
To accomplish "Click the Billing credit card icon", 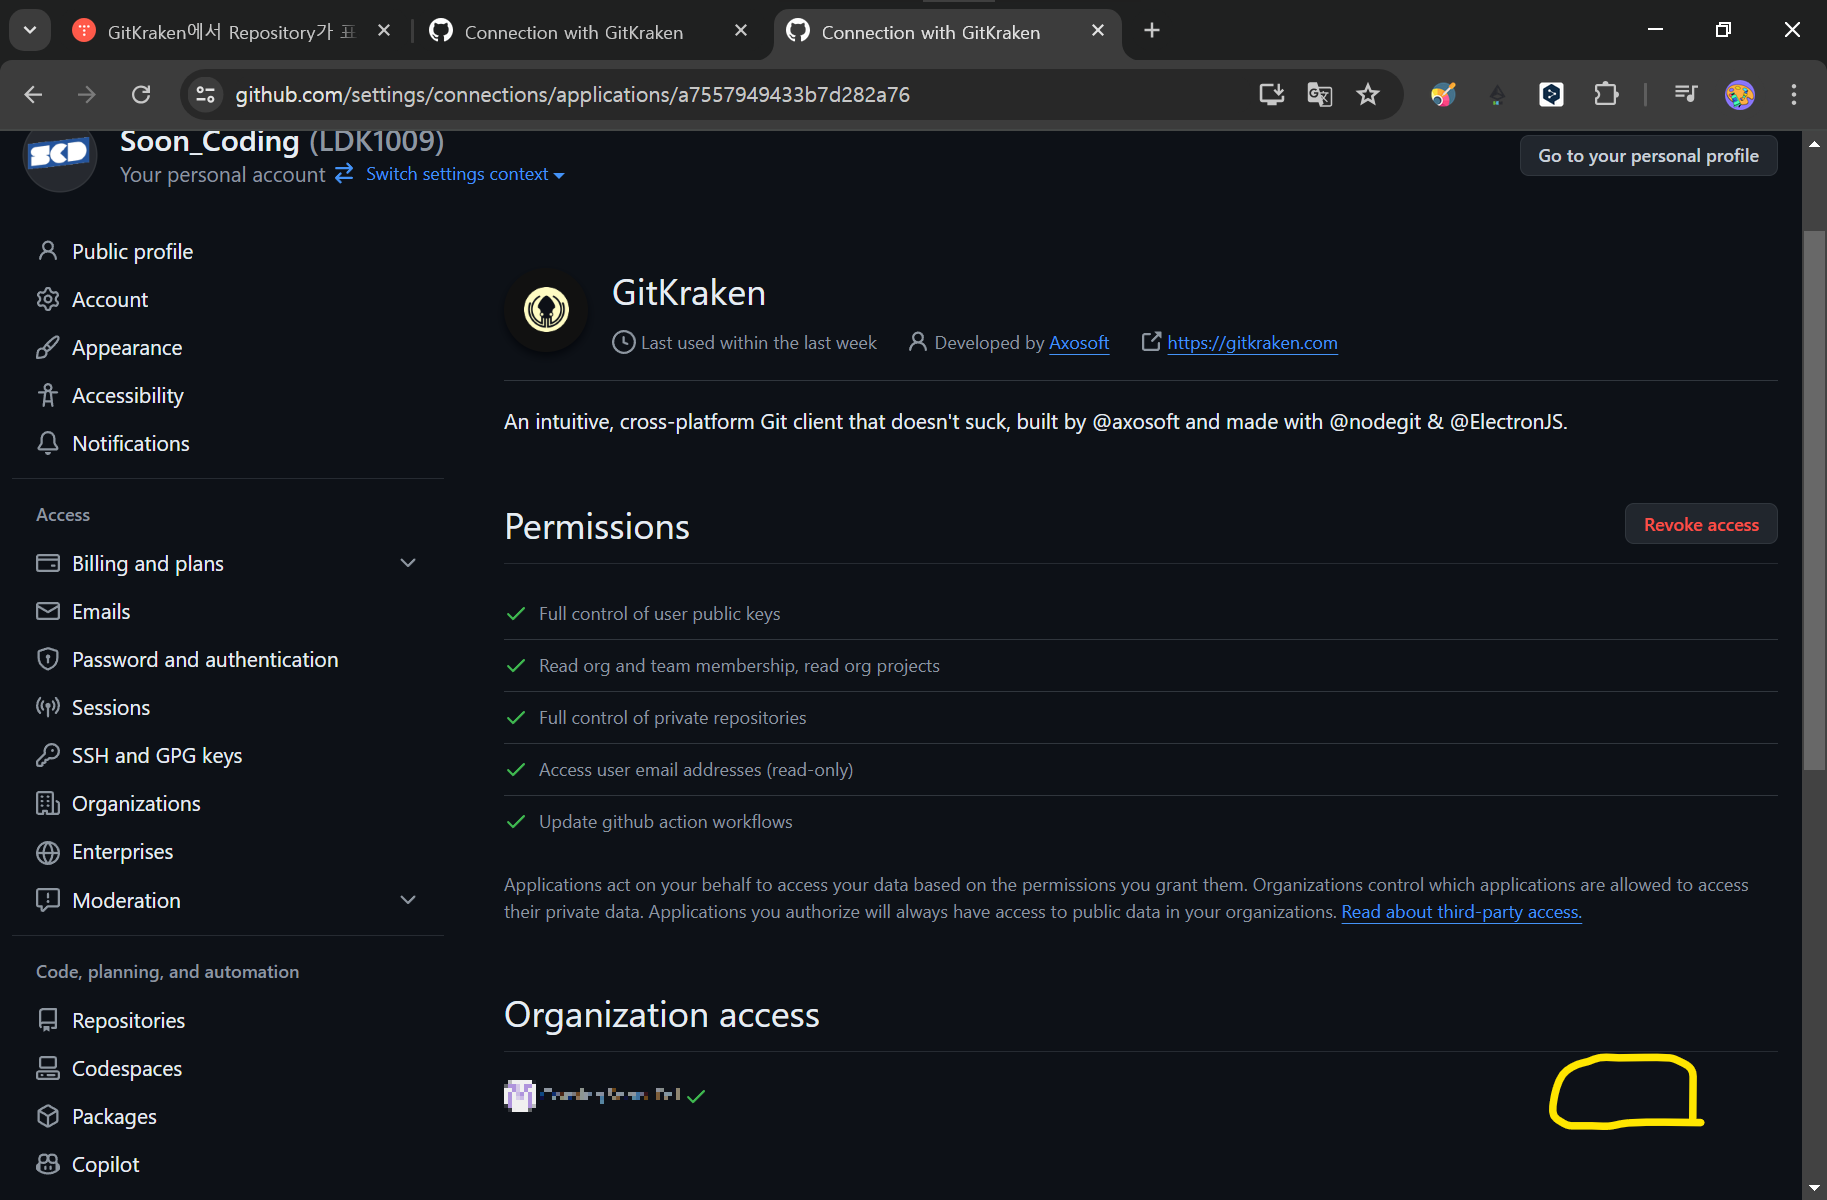I will point(47,563).
